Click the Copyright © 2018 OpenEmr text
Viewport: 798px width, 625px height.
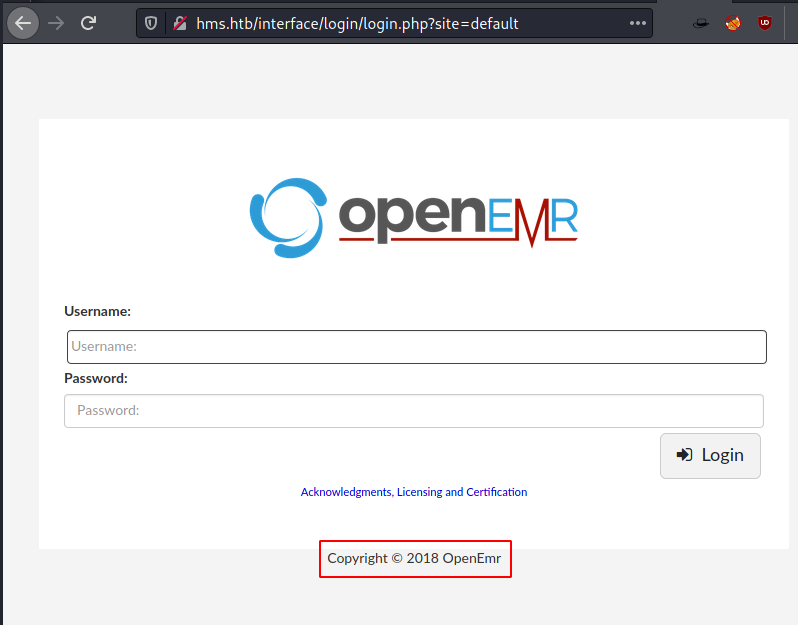click(414, 558)
